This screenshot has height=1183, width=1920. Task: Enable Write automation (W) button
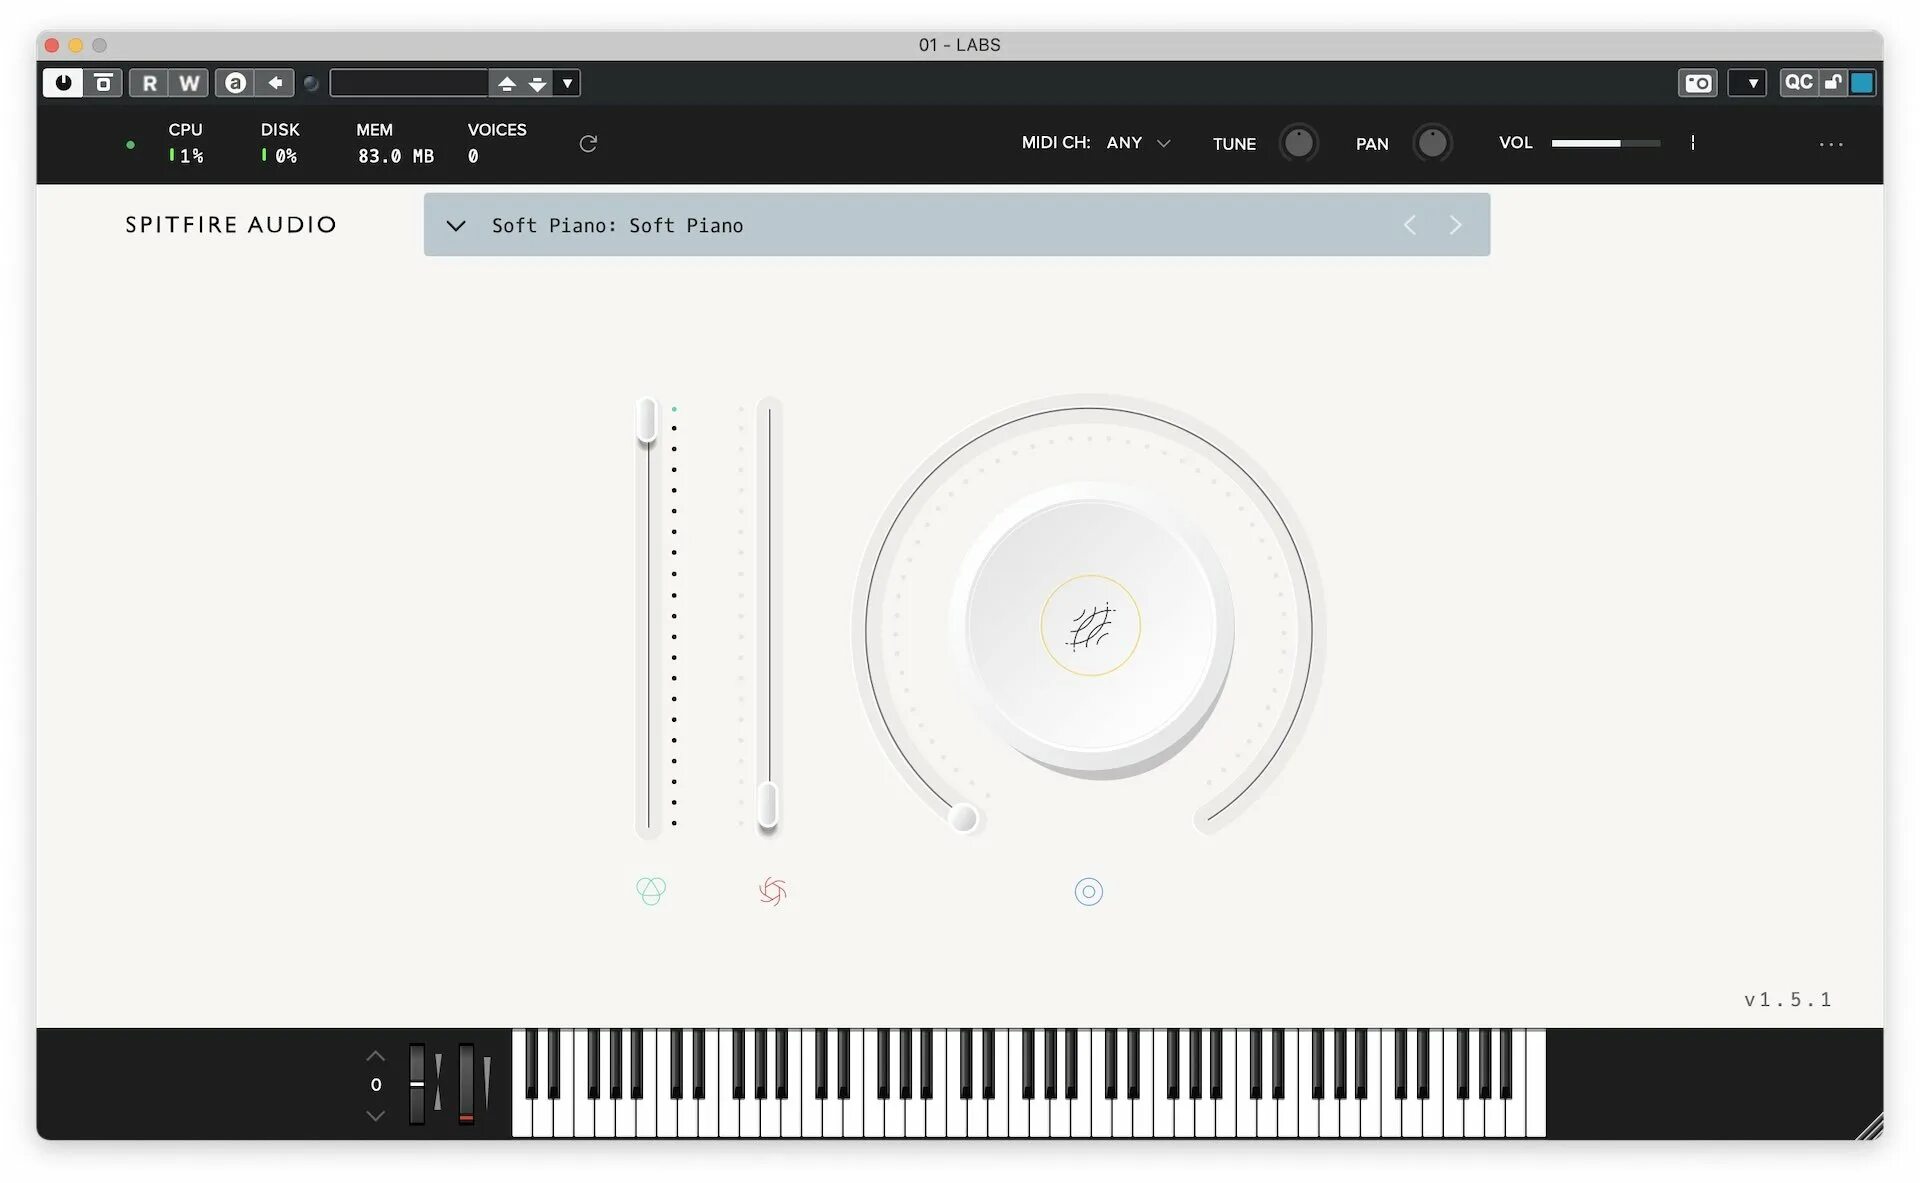[189, 83]
